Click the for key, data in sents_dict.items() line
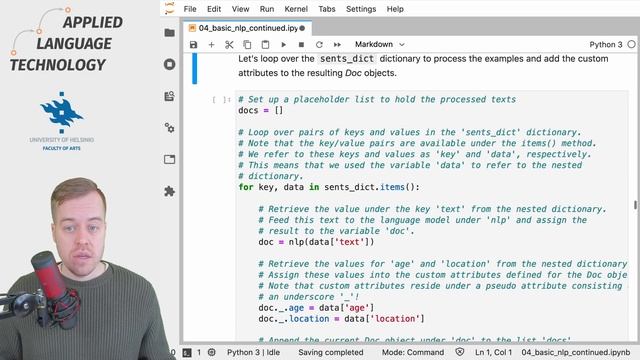The image size is (640, 360). coord(329,187)
